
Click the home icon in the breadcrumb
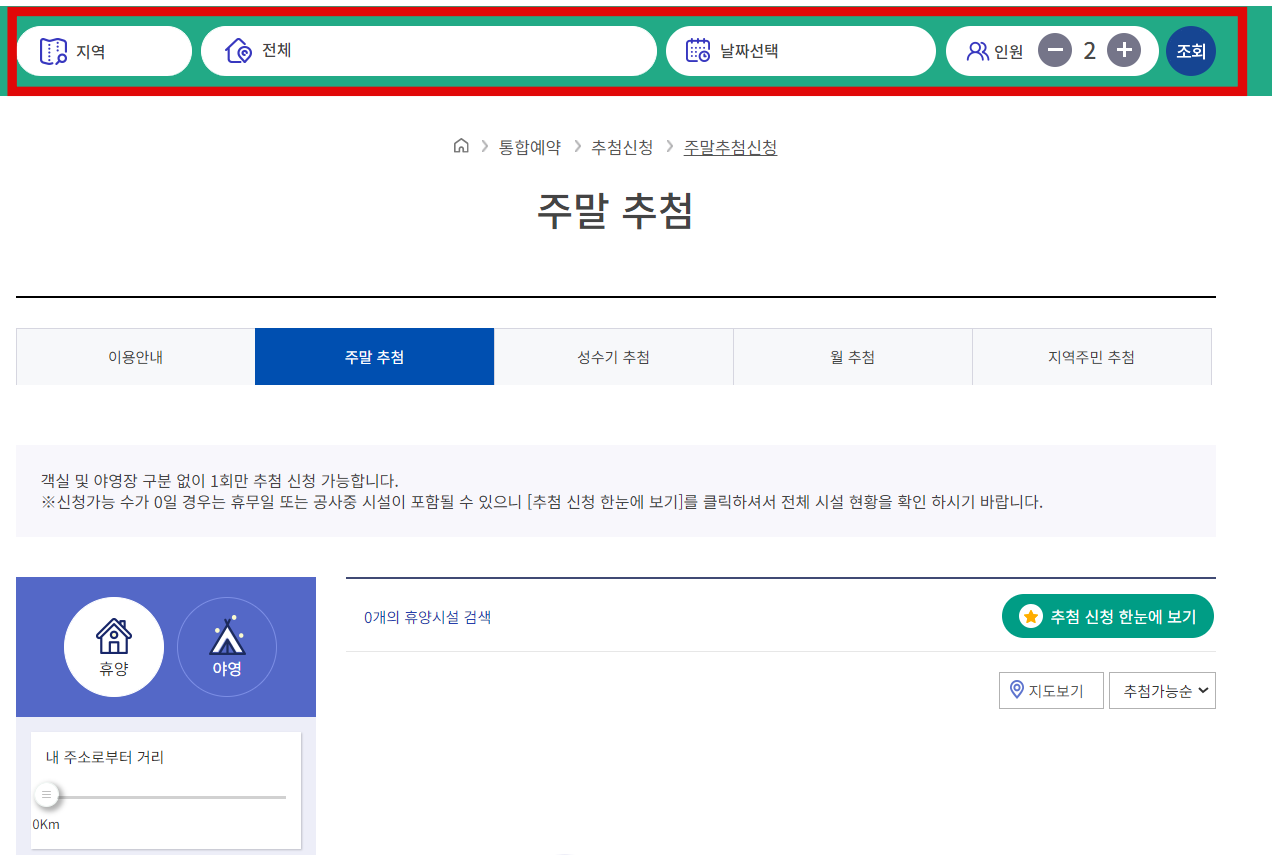tap(461, 145)
